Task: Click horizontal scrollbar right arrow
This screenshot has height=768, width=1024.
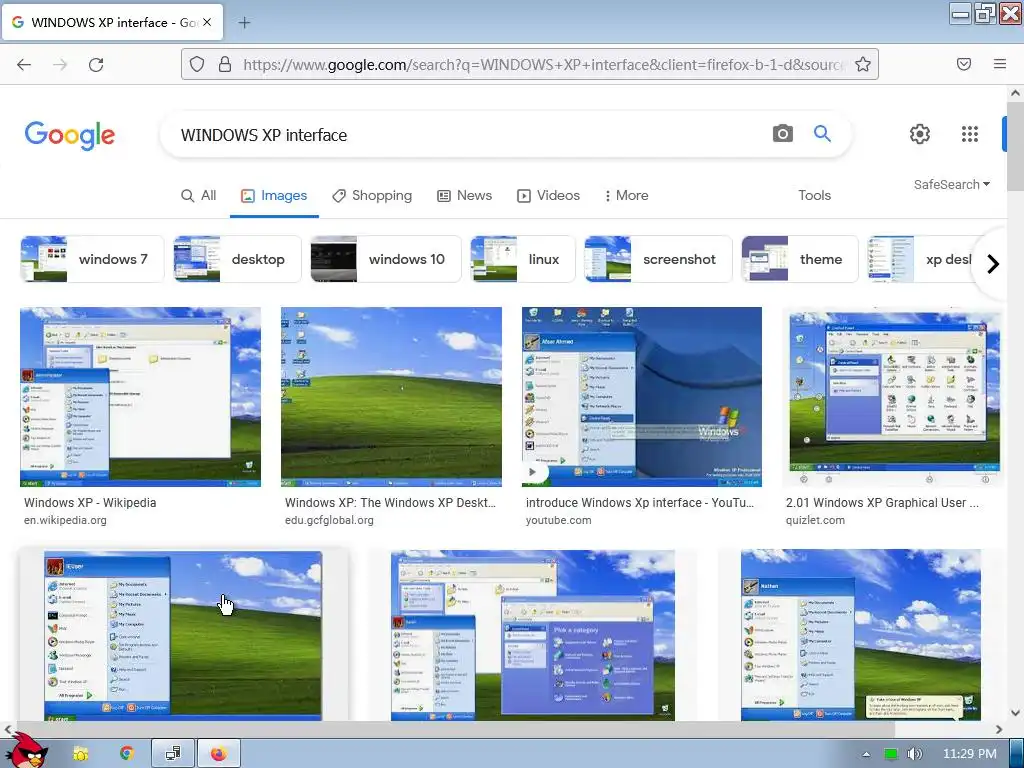Action: click(999, 729)
